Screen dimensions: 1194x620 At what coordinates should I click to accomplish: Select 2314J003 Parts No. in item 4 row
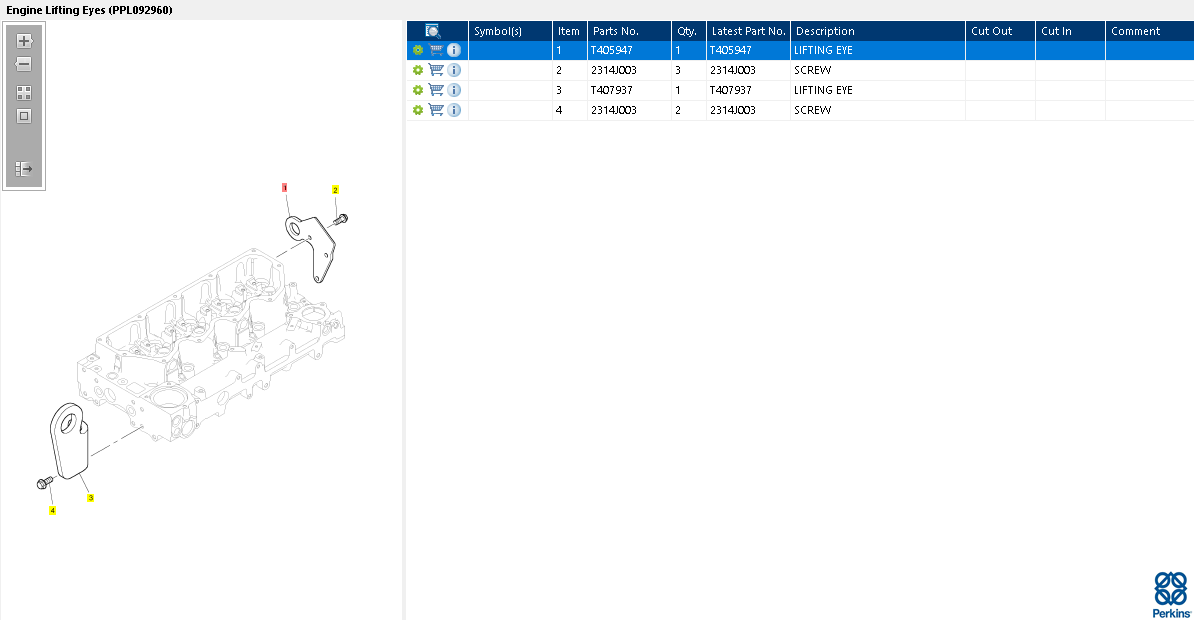[x=614, y=110]
